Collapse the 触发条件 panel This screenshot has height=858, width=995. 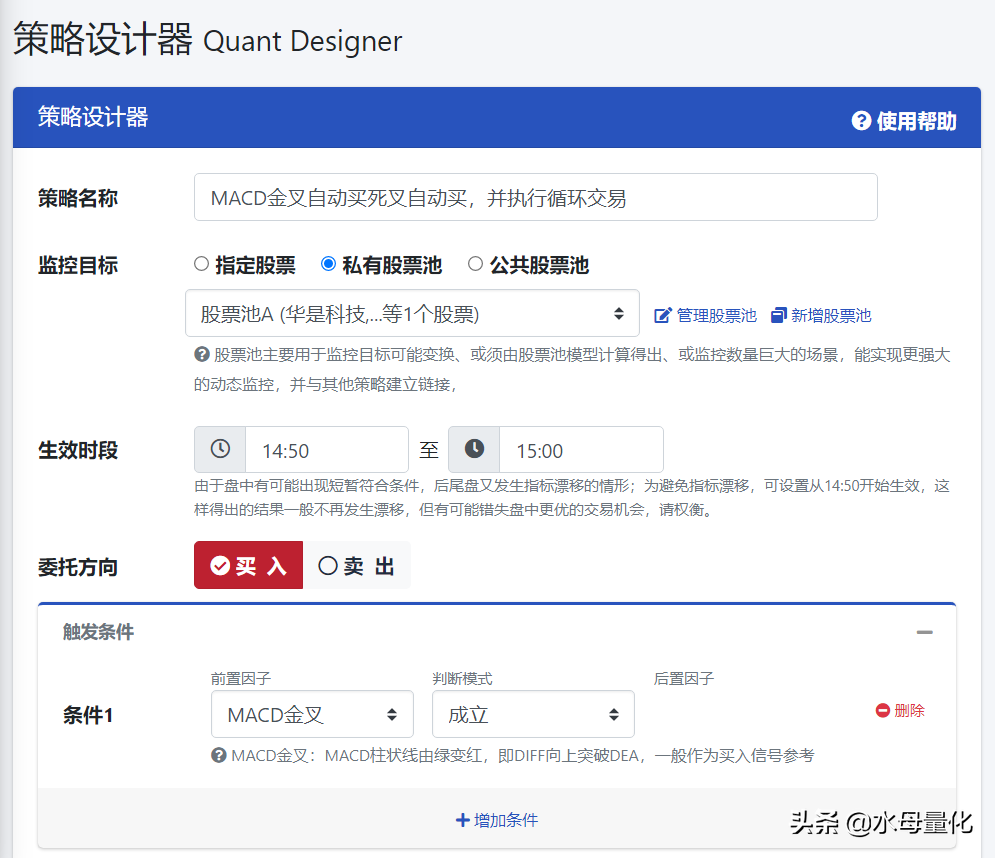[924, 632]
